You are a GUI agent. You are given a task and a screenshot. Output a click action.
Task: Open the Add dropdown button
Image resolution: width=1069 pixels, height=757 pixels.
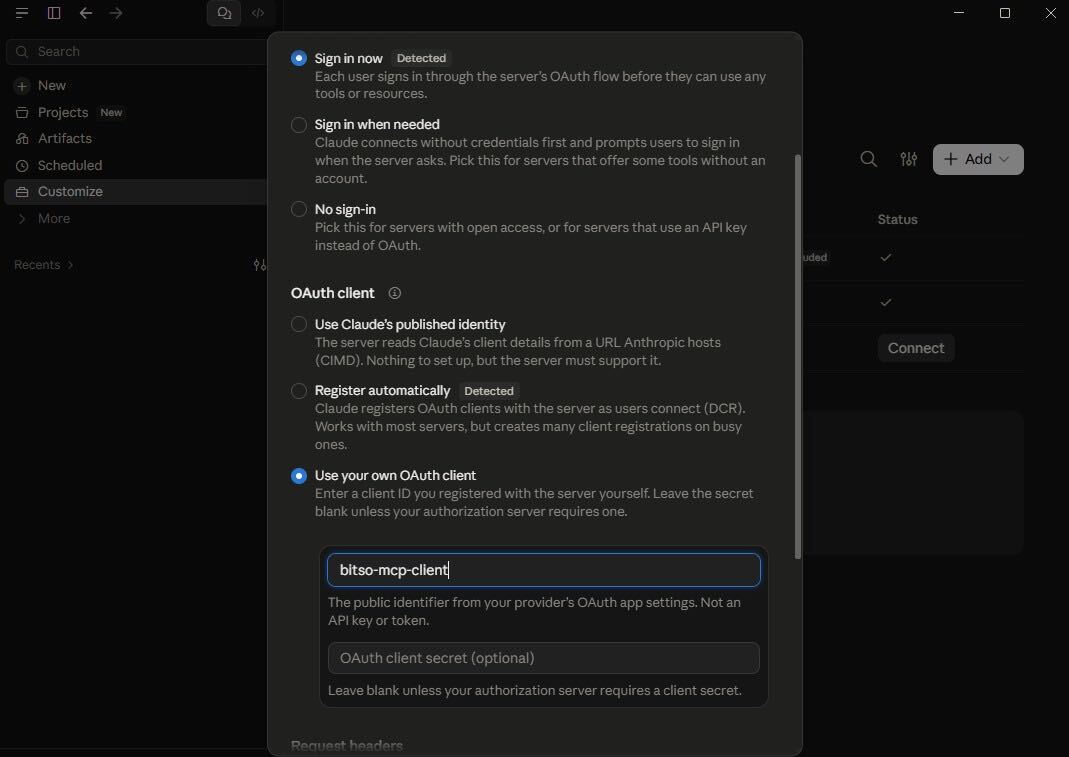(x=978, y=159)
